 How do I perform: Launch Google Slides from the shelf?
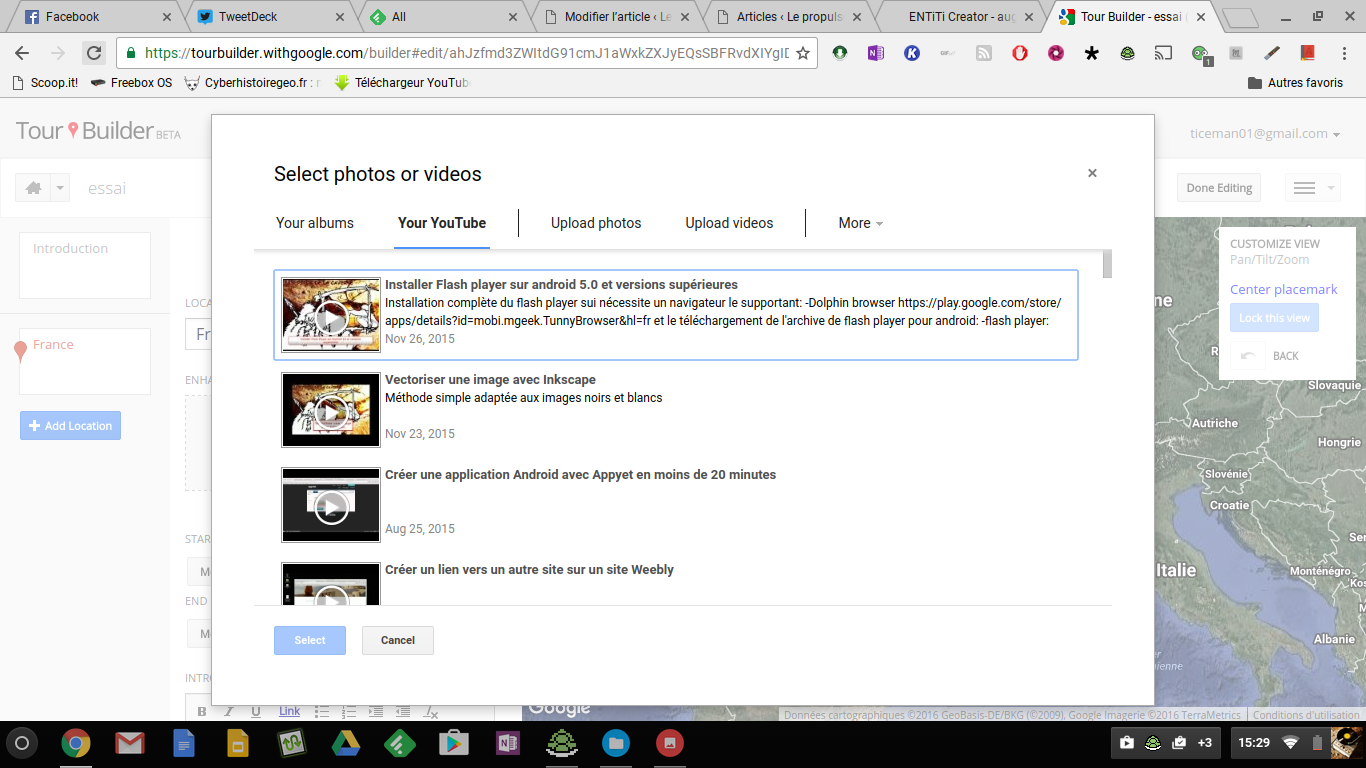pyautogui.click(x=237, y=743)
